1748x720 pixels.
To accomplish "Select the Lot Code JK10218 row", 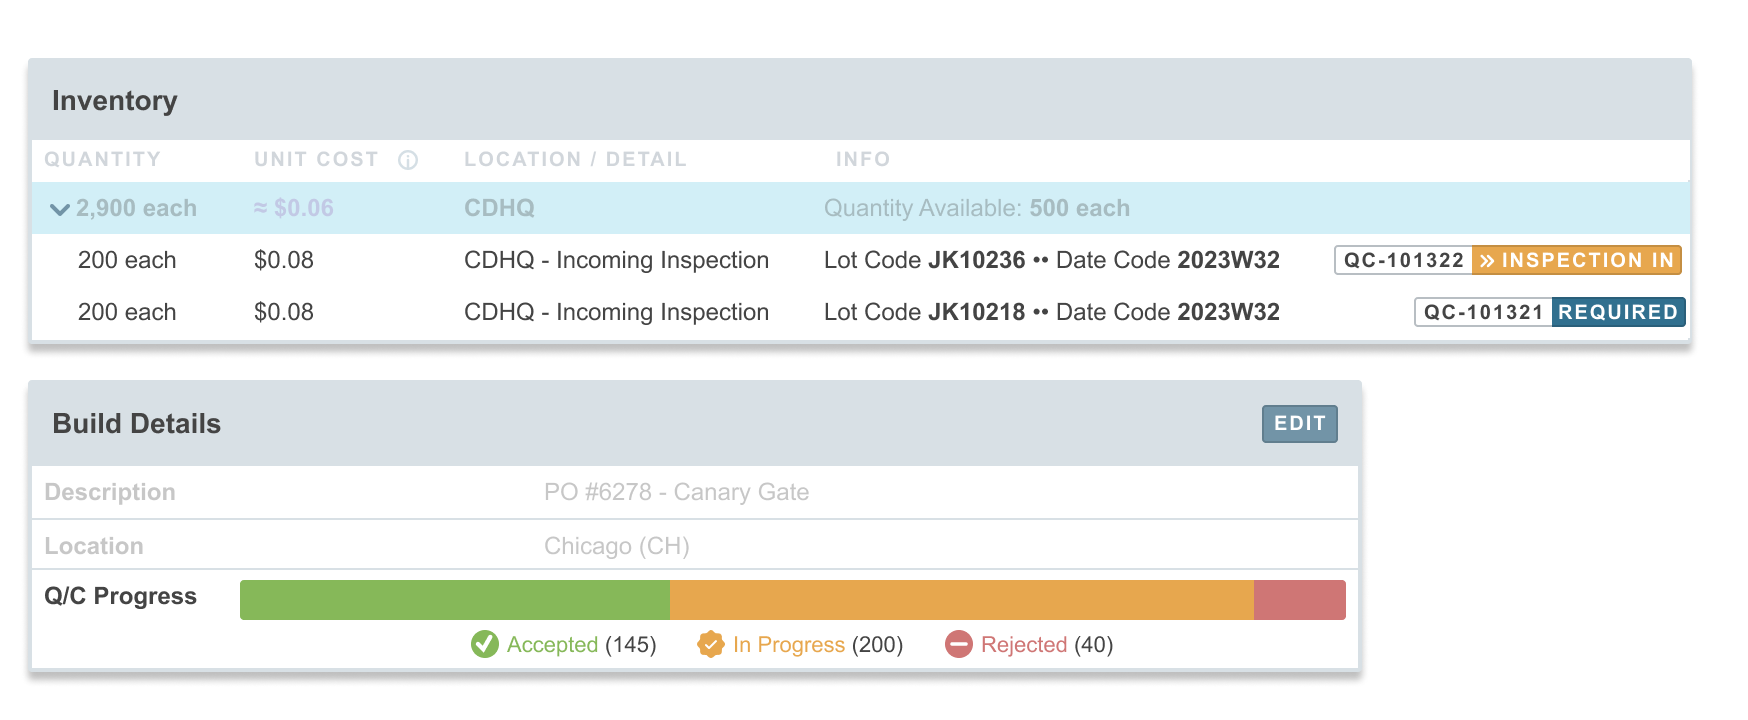I will (861, 312).
